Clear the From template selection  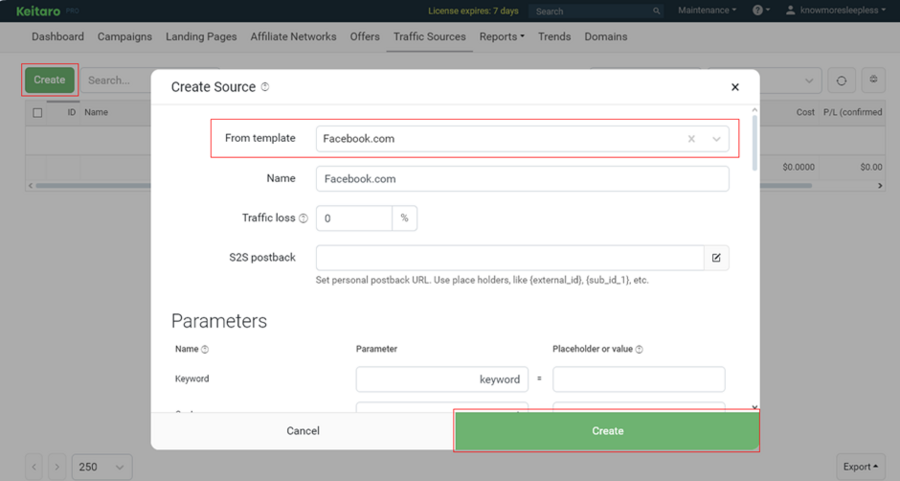tap(692, 139)
